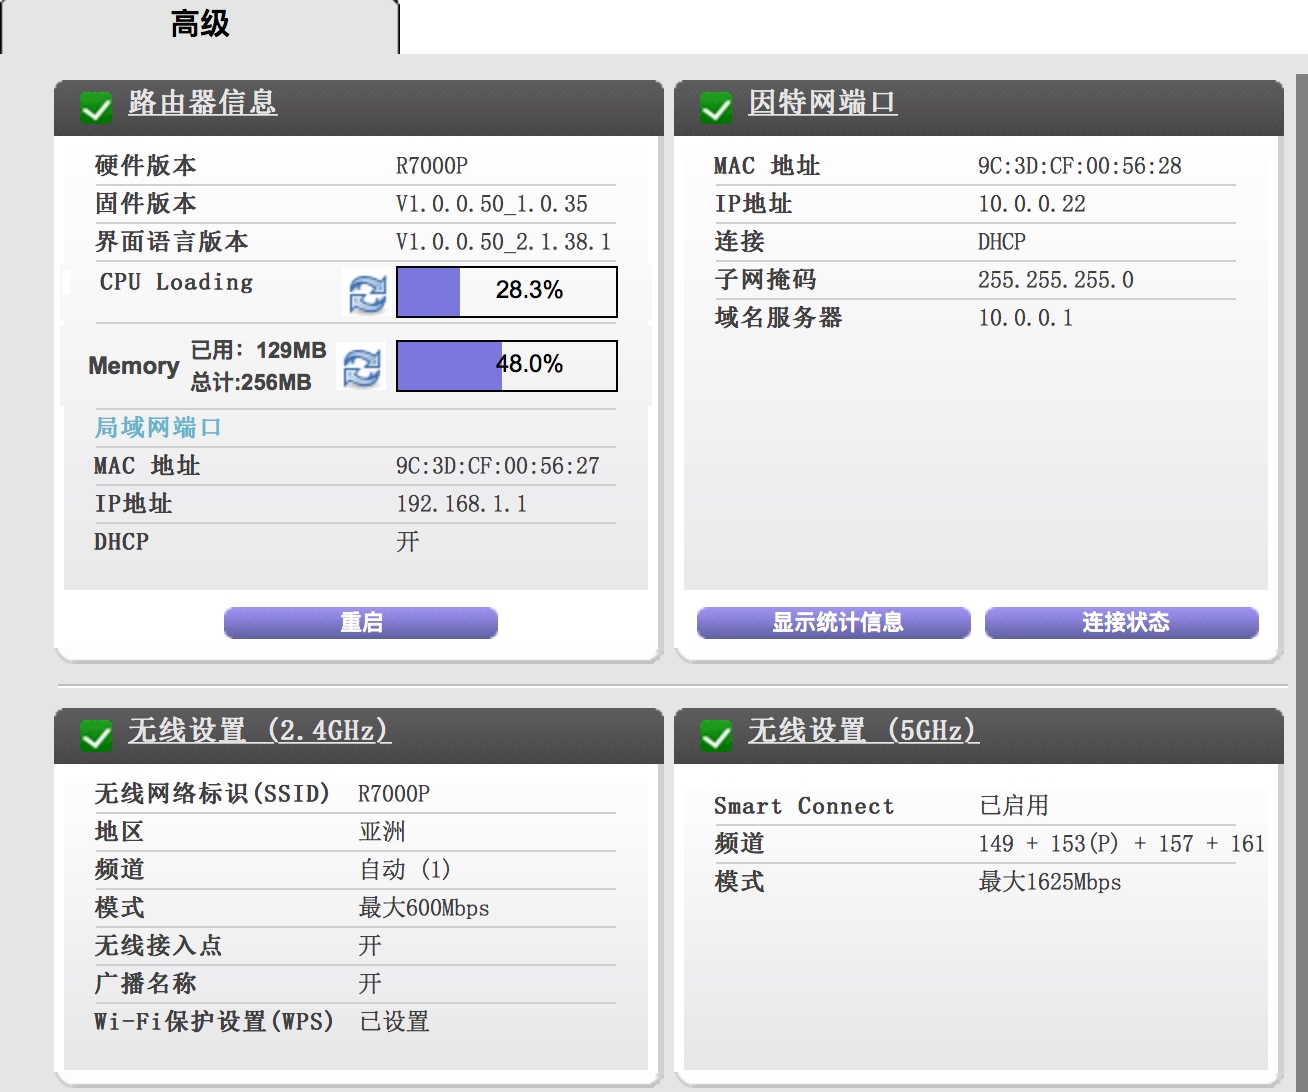Open the 路由器信息 panel link

click(200, 104)
